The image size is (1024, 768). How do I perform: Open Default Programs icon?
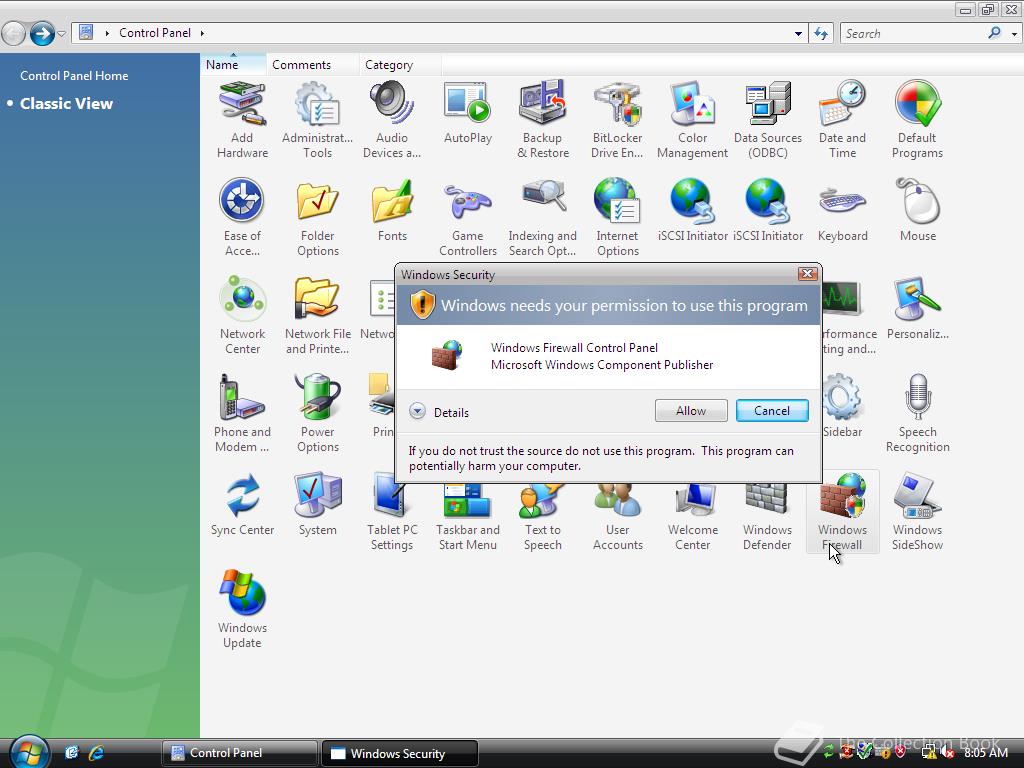click(x=918, y=120)
